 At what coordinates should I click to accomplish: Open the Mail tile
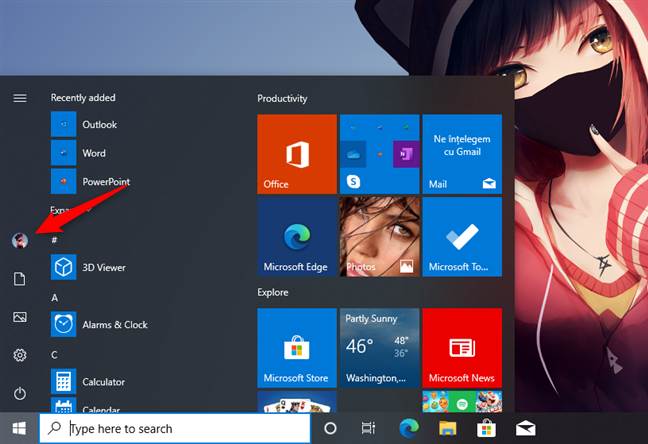point(462,154)
